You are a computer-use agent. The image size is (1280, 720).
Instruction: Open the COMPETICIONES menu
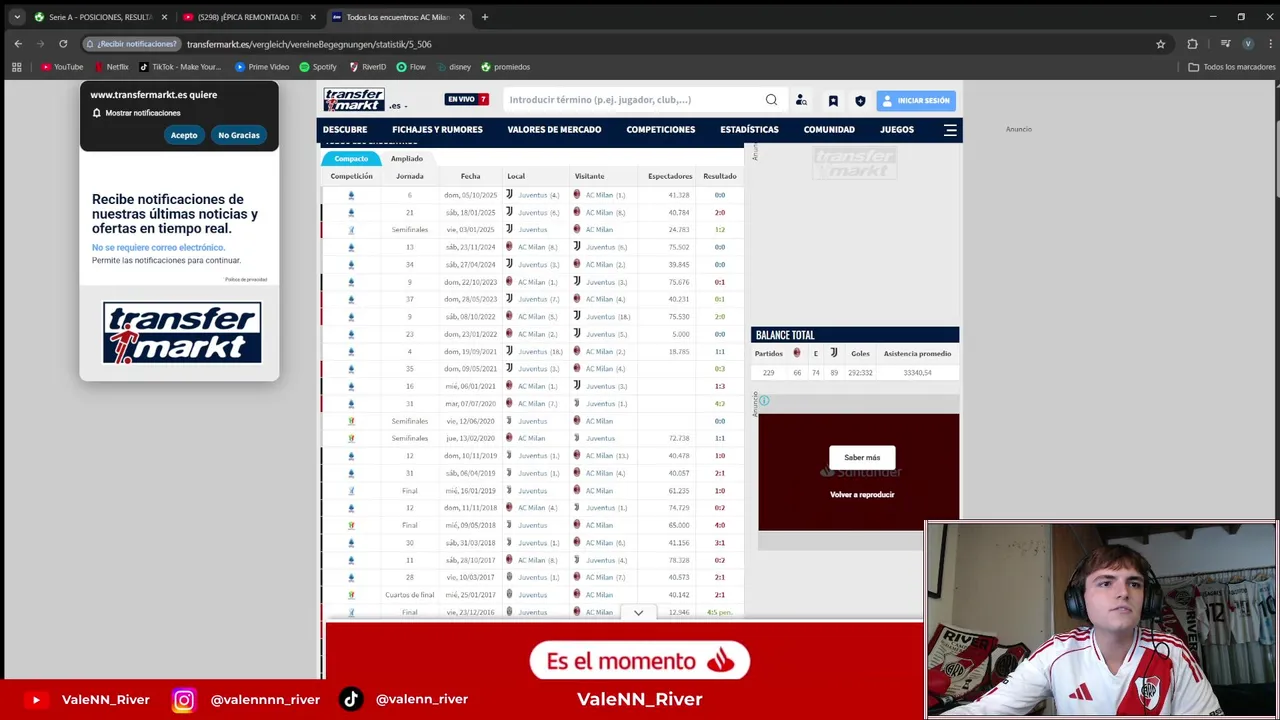coord(660,130)
